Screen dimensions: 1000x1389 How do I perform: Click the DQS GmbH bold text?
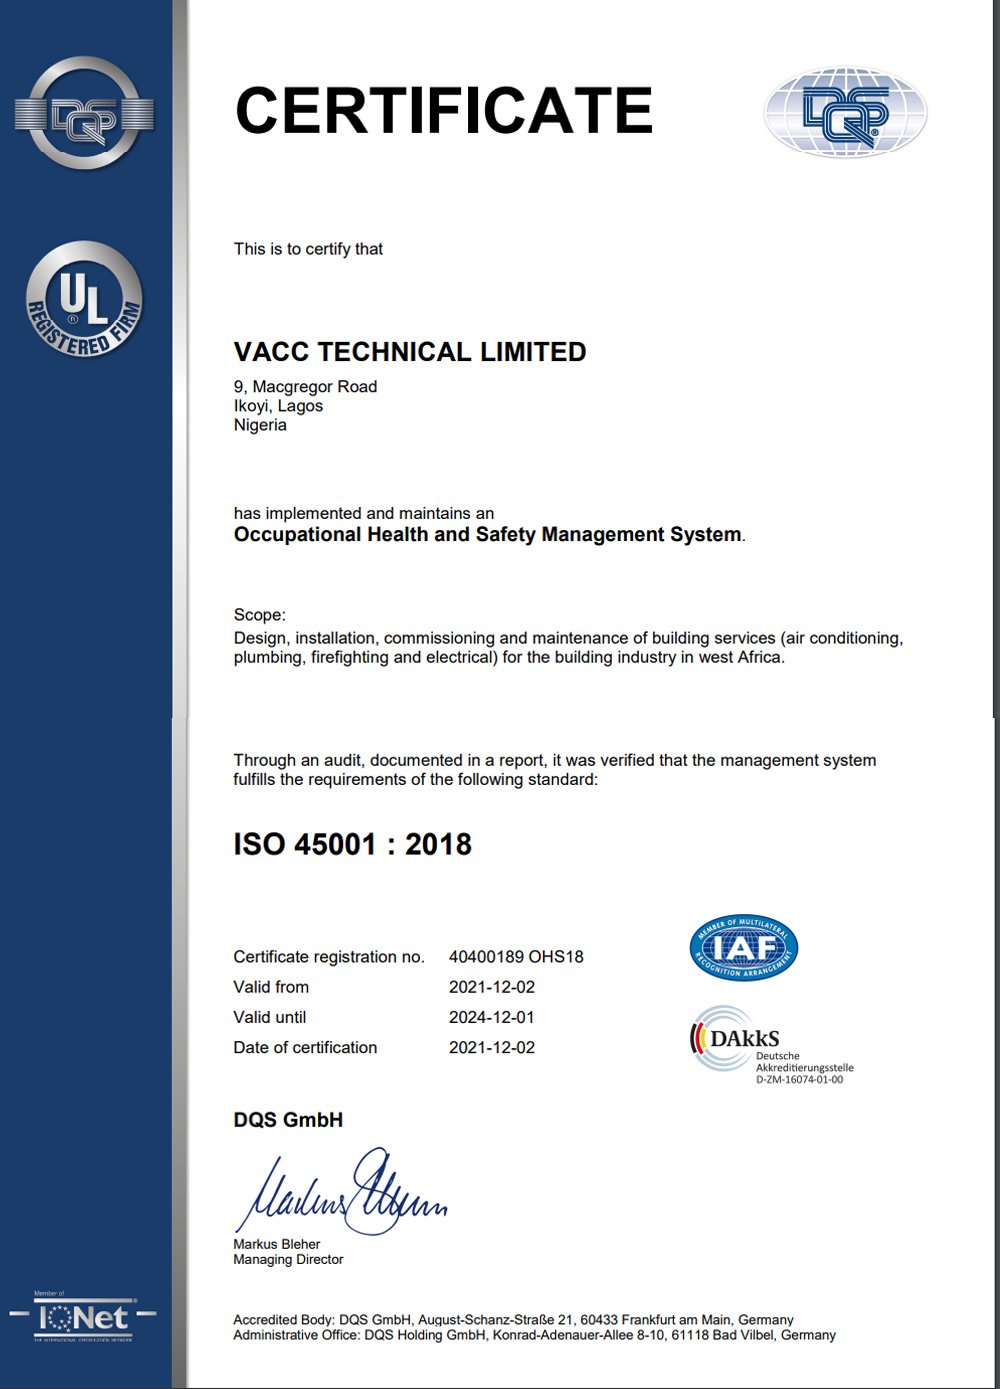click(x=288, y=1120)
